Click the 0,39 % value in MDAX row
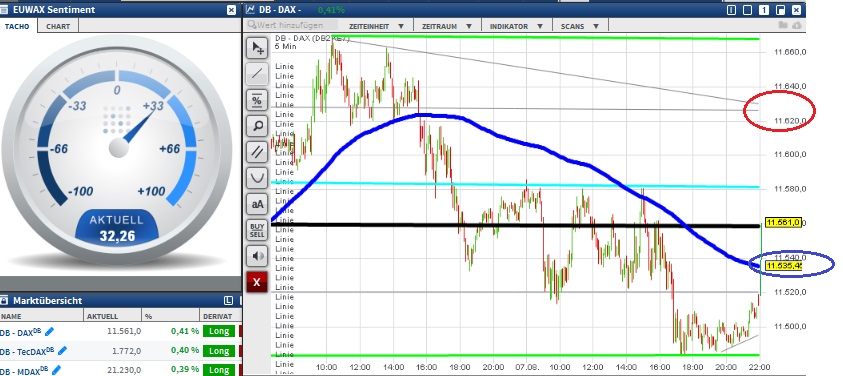The image size is (843, 376). coord(185,370)
